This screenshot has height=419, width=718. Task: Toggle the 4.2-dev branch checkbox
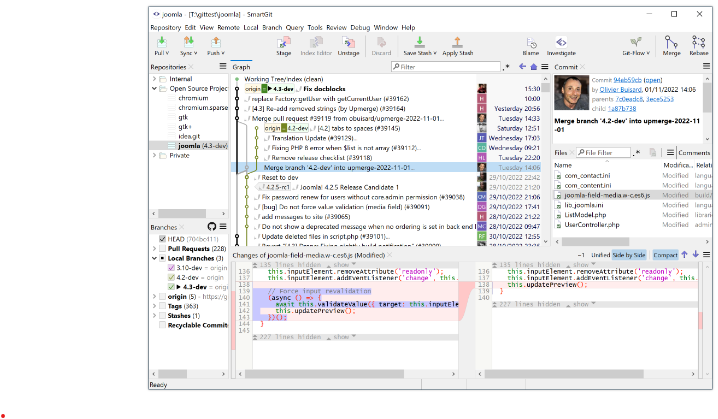click(x=171, y=278)
